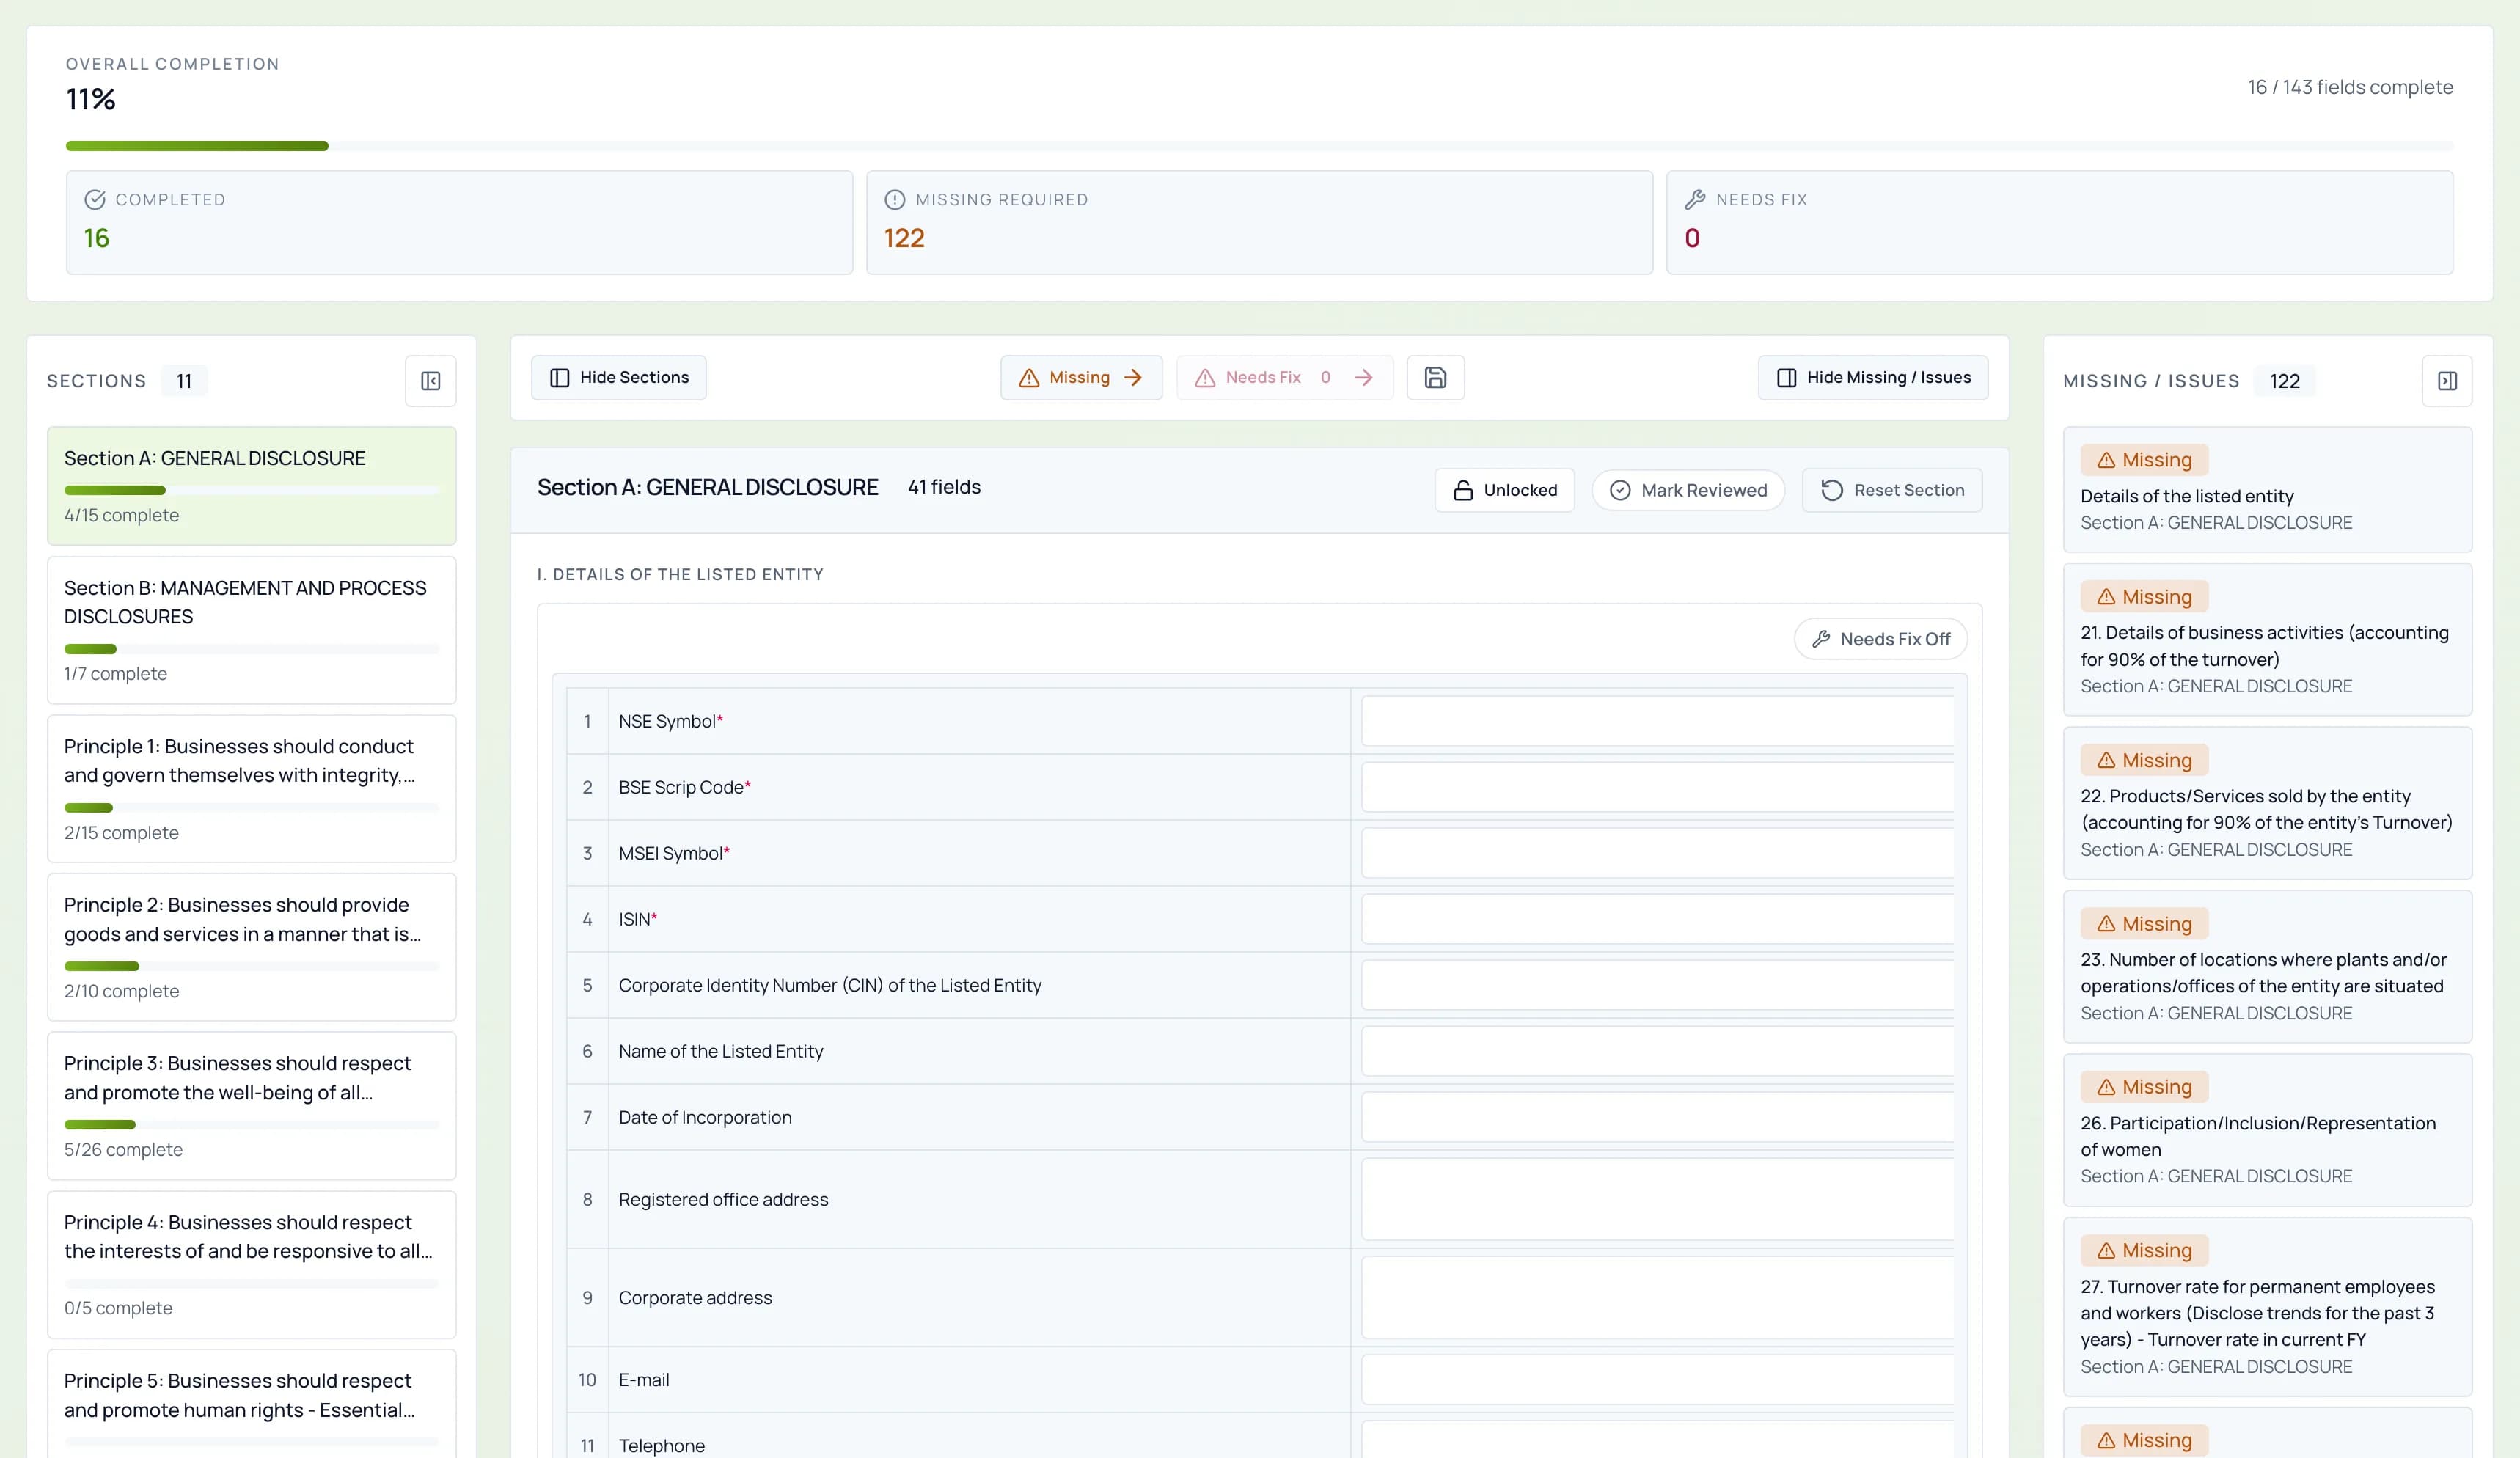Screen dimensions: 2520x1458
Task: Click the Telephone row label
Action: click(x=661, y=1445)
